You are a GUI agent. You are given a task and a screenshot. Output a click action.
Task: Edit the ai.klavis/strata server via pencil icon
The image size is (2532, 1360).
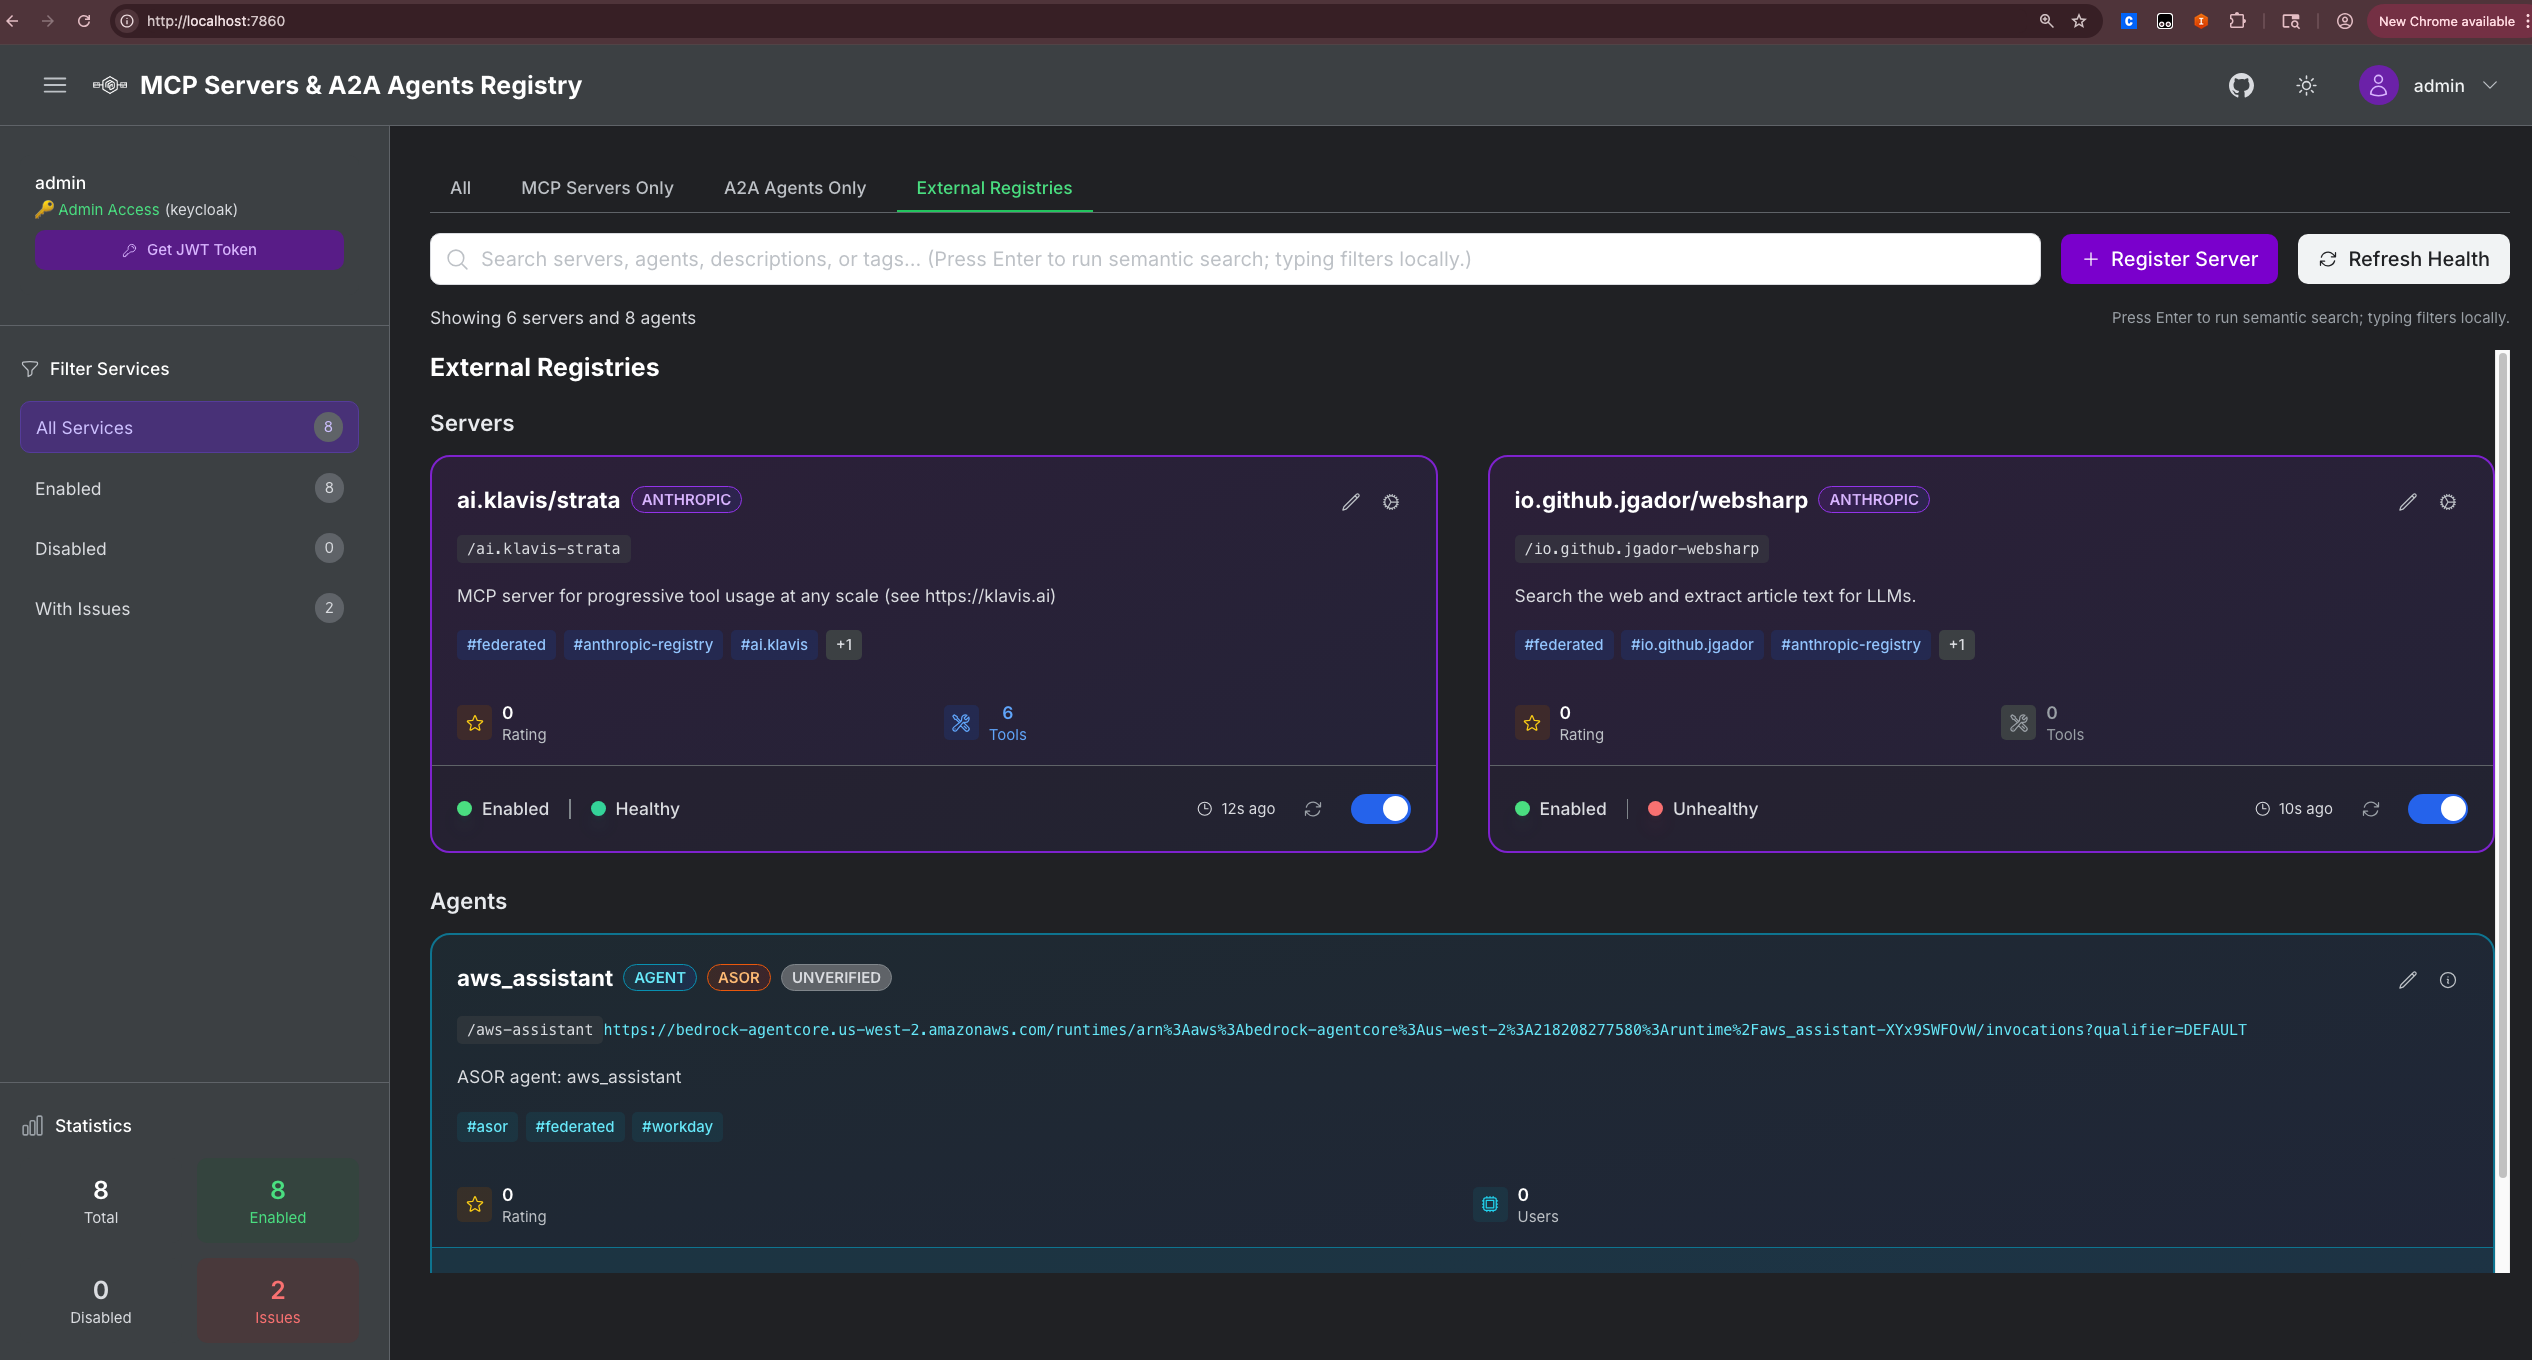1351,501
